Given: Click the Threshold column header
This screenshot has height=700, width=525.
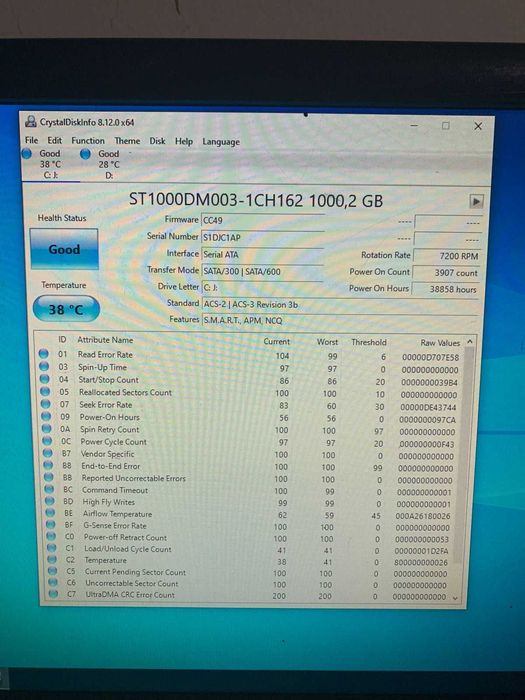Looking at the screenshot, I should pos(369,342).
